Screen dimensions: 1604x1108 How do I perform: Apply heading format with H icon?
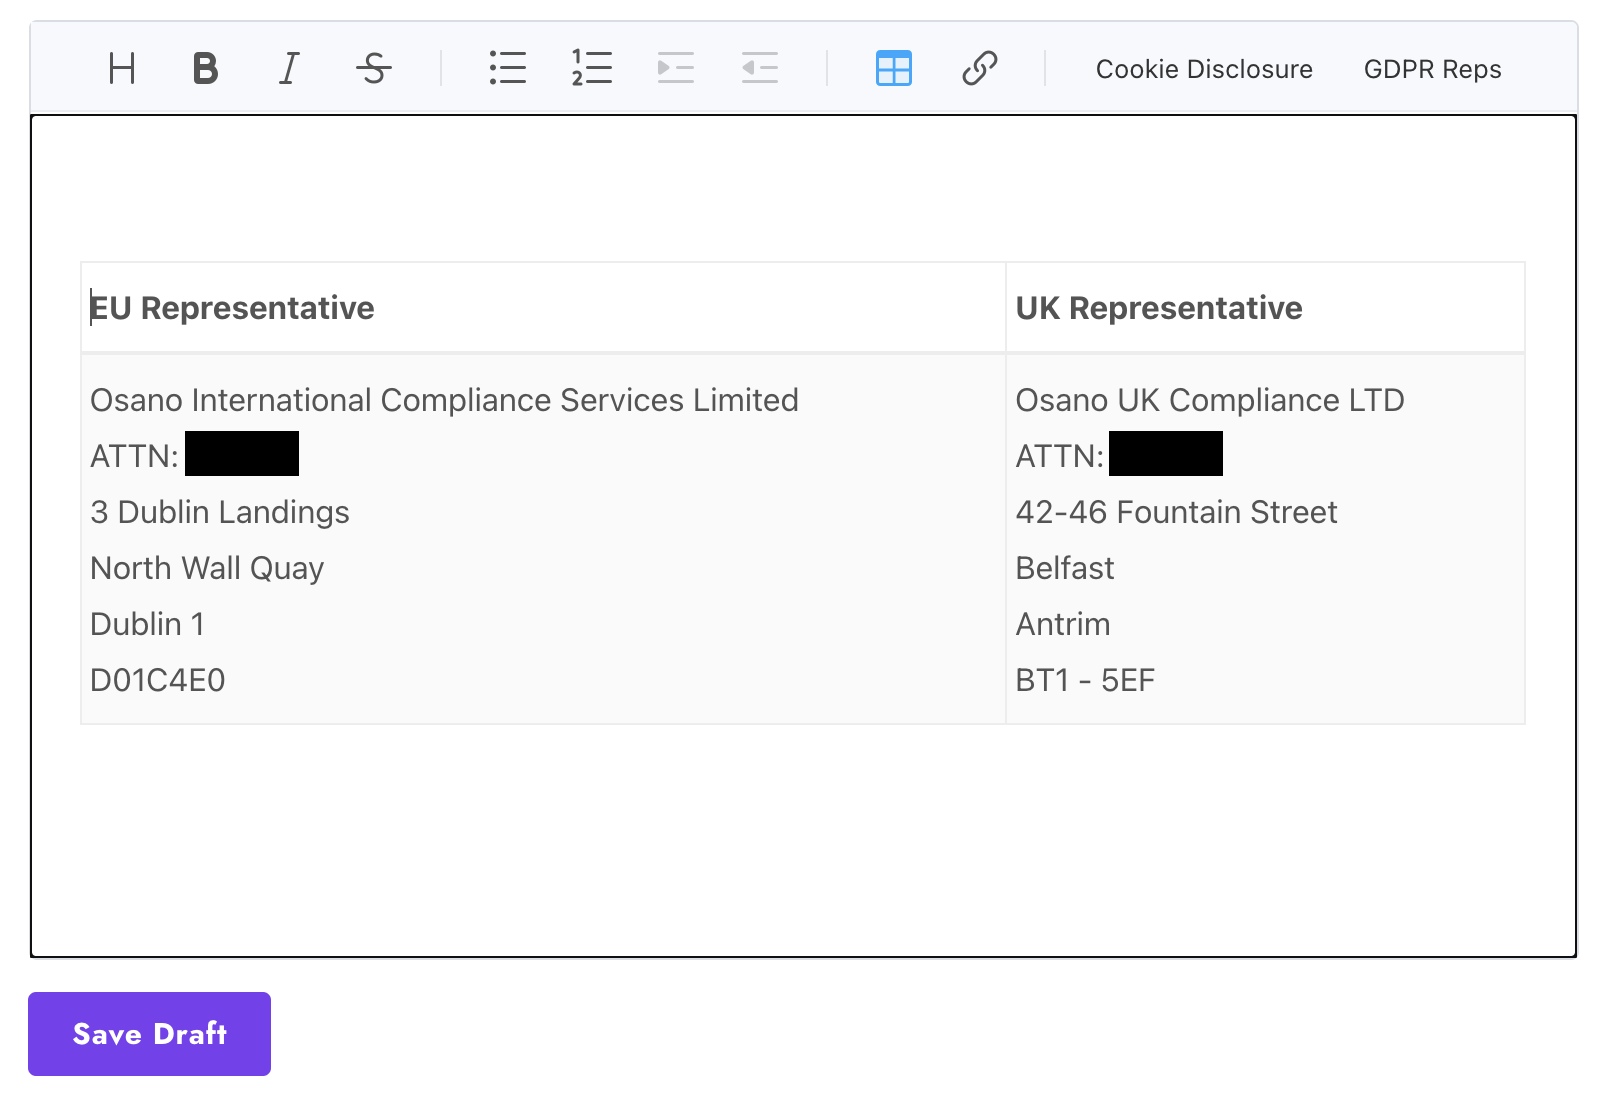[x=122, y=69]
